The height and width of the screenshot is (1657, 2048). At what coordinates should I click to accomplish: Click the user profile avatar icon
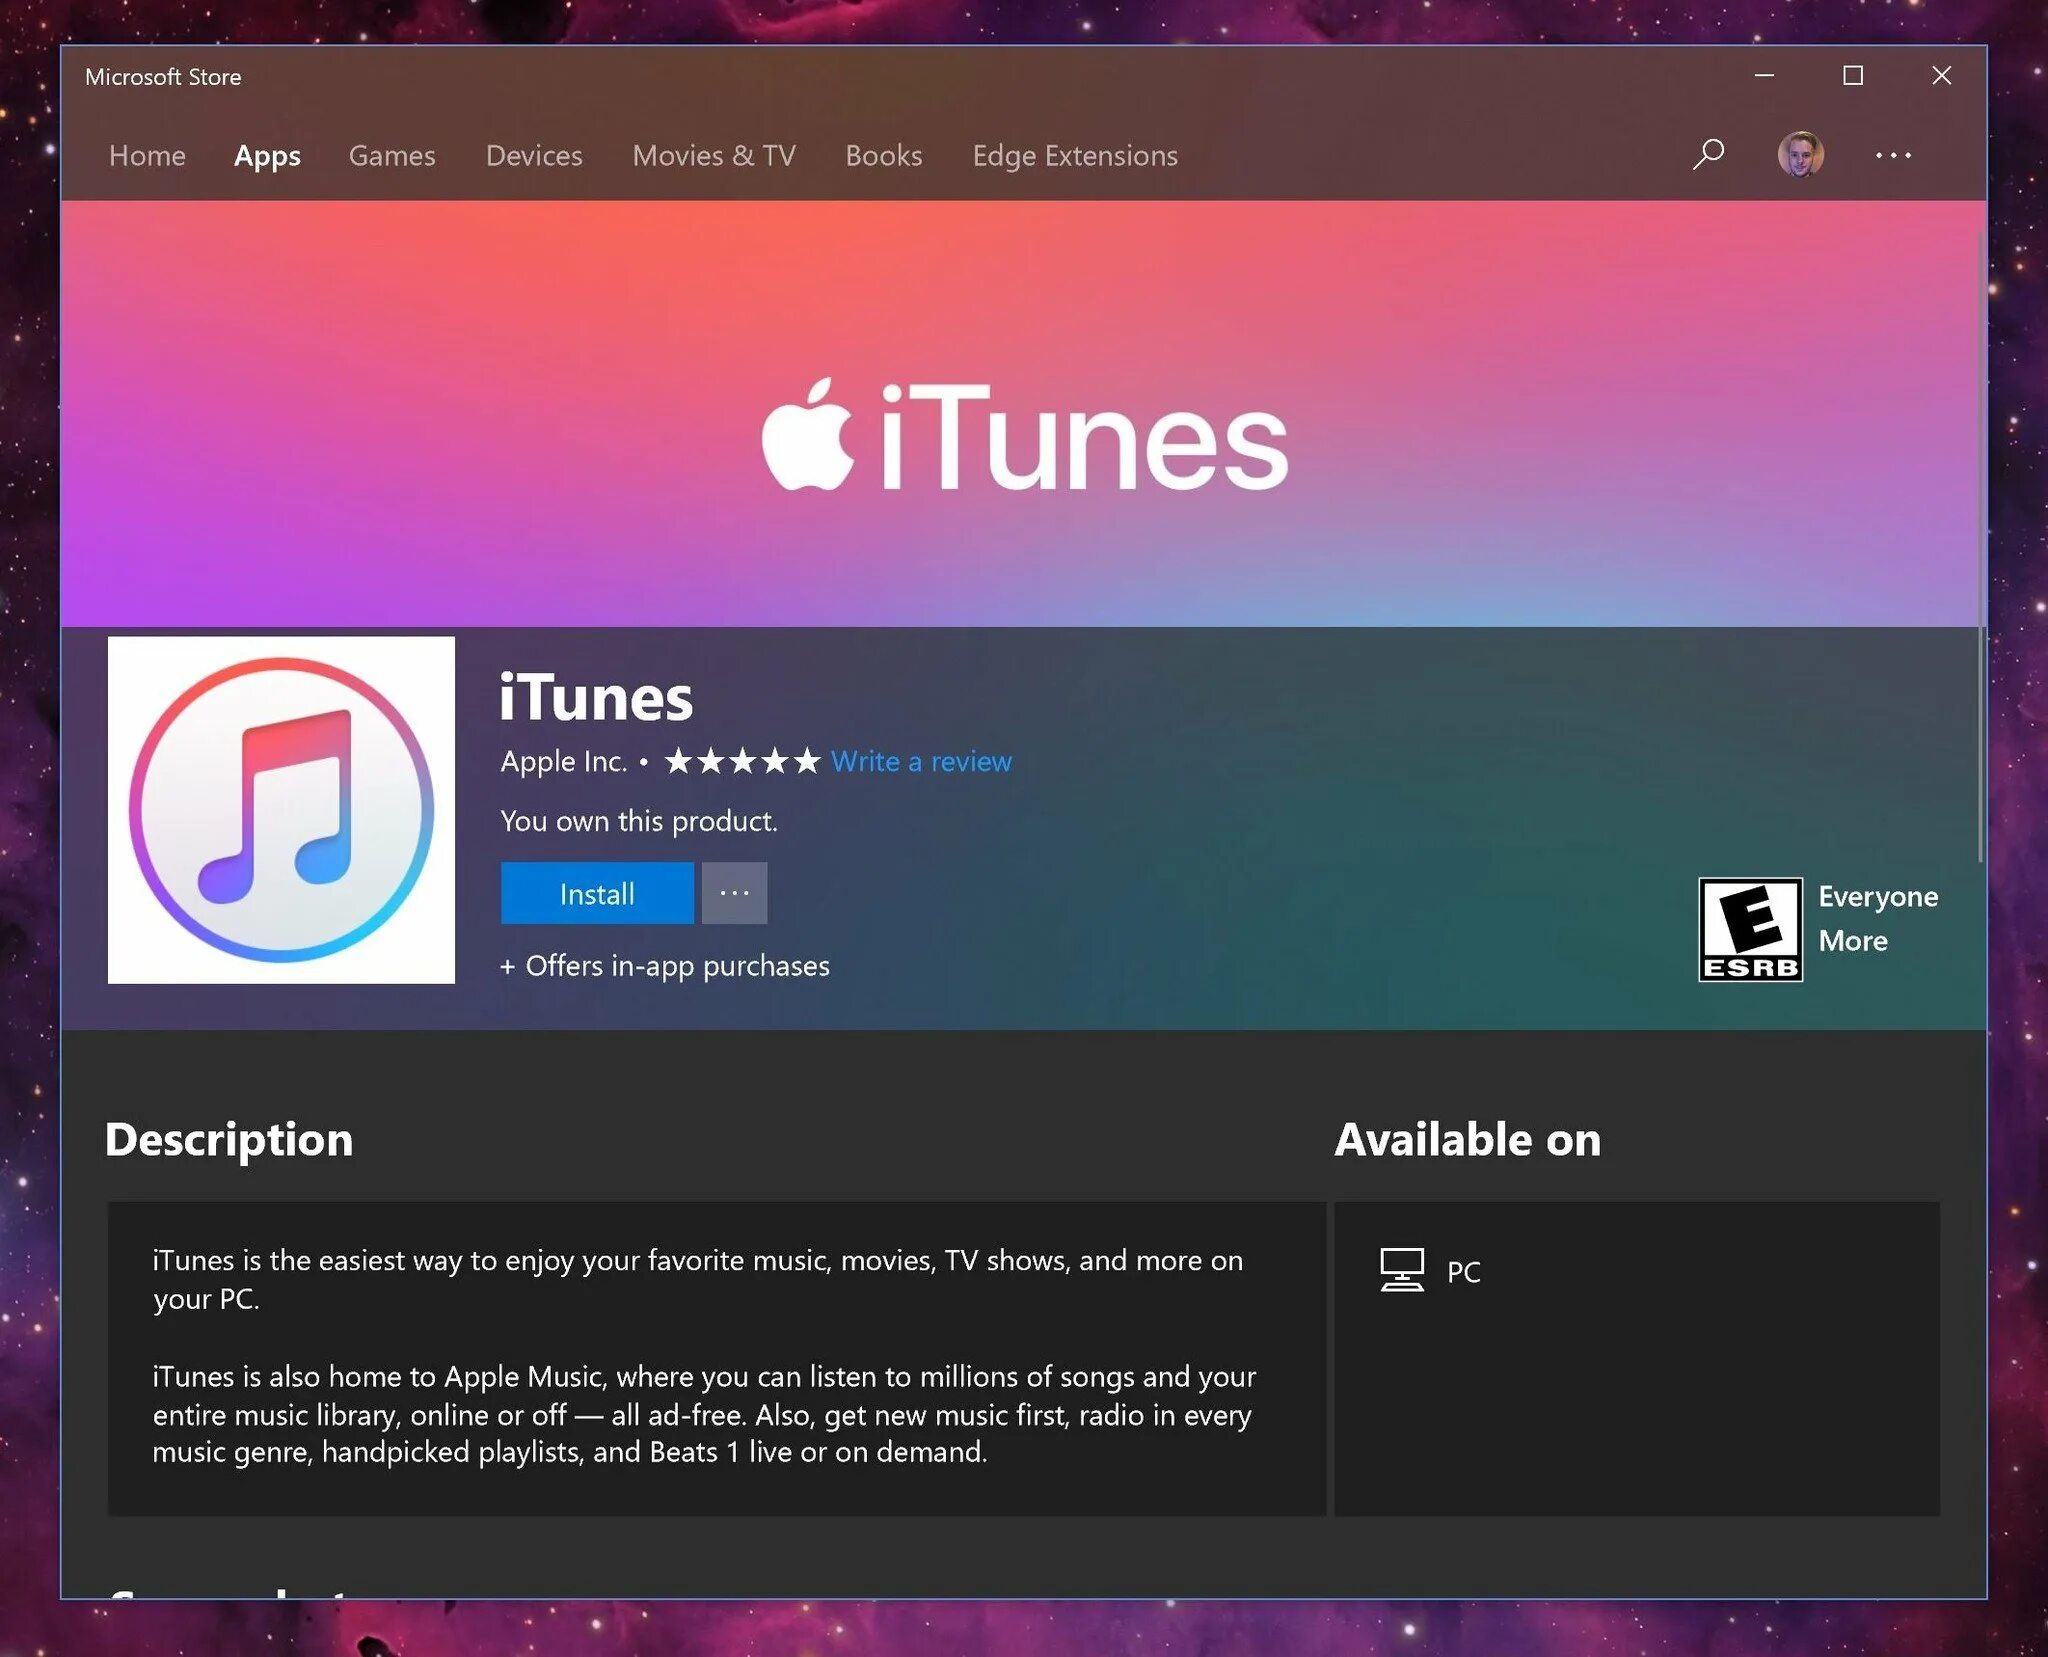pyautogui.click(x=1799, y=154)
